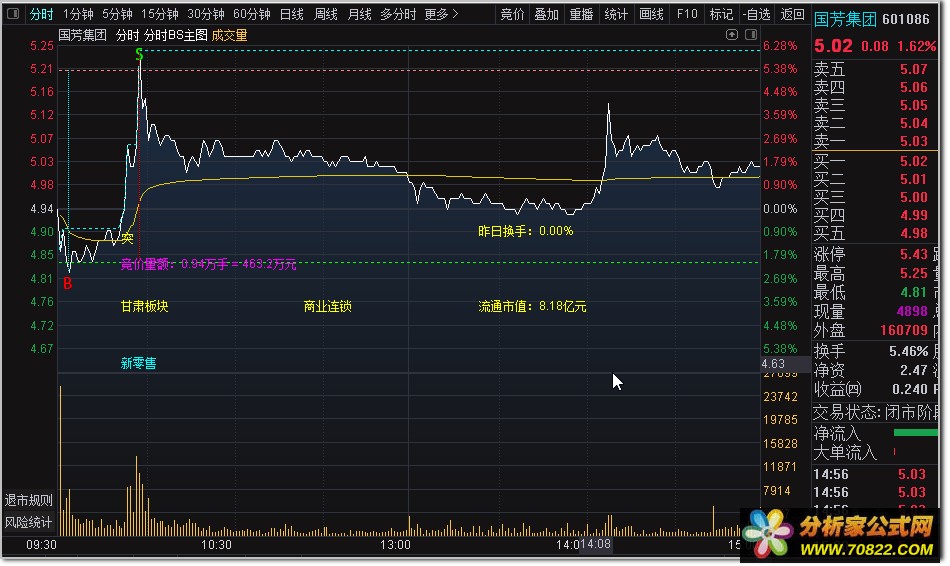Screen dimensions: 950x566
Task: Click the 成交量 volume indicator label
Action: (x=229, y=35)
